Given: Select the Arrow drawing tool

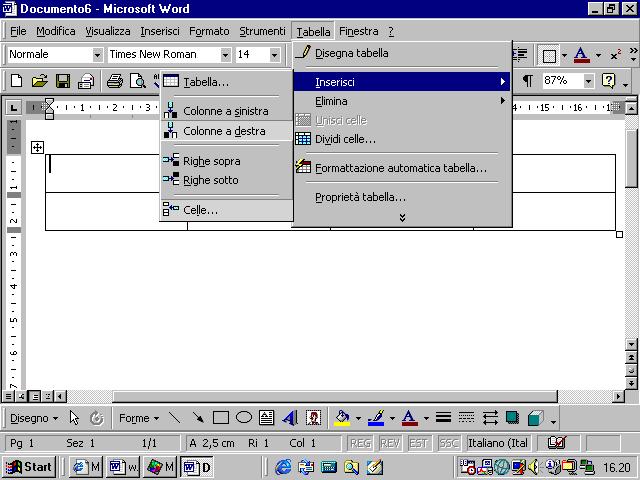Looking at the screenshot, I should (x=198, y=418).
